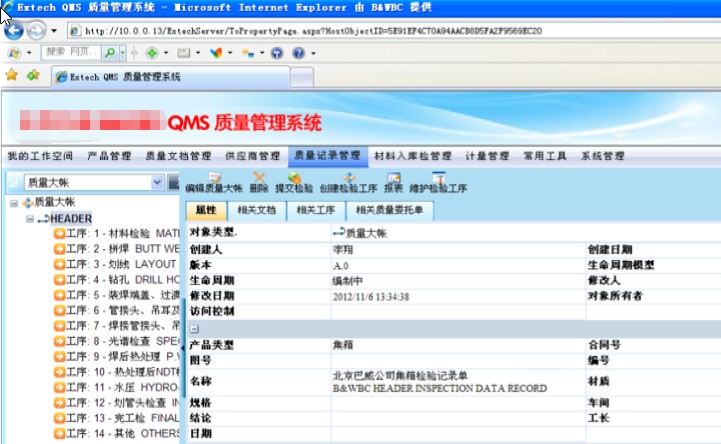Collapse the 质量大帐 root tree node
Image resolution: width=721 pixels, height=444 pixels.
(14, 203)
